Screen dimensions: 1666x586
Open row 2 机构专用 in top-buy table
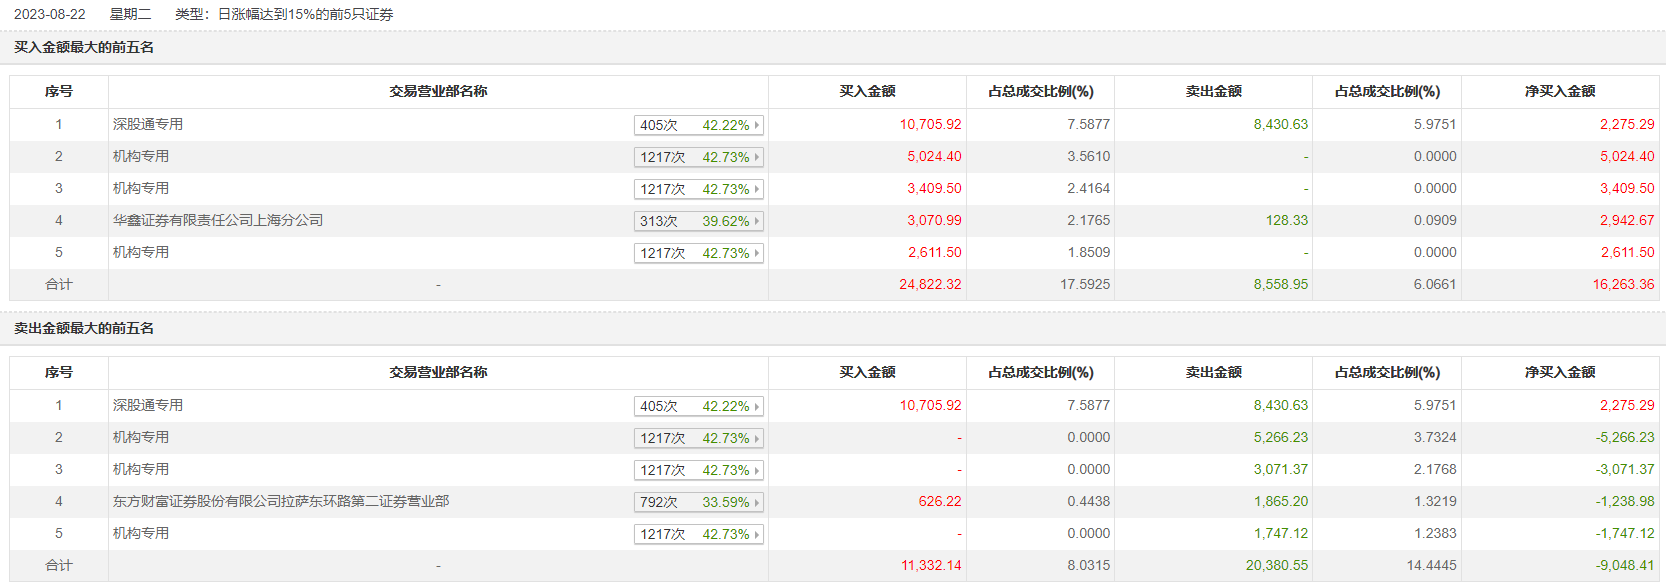[141, 156]
